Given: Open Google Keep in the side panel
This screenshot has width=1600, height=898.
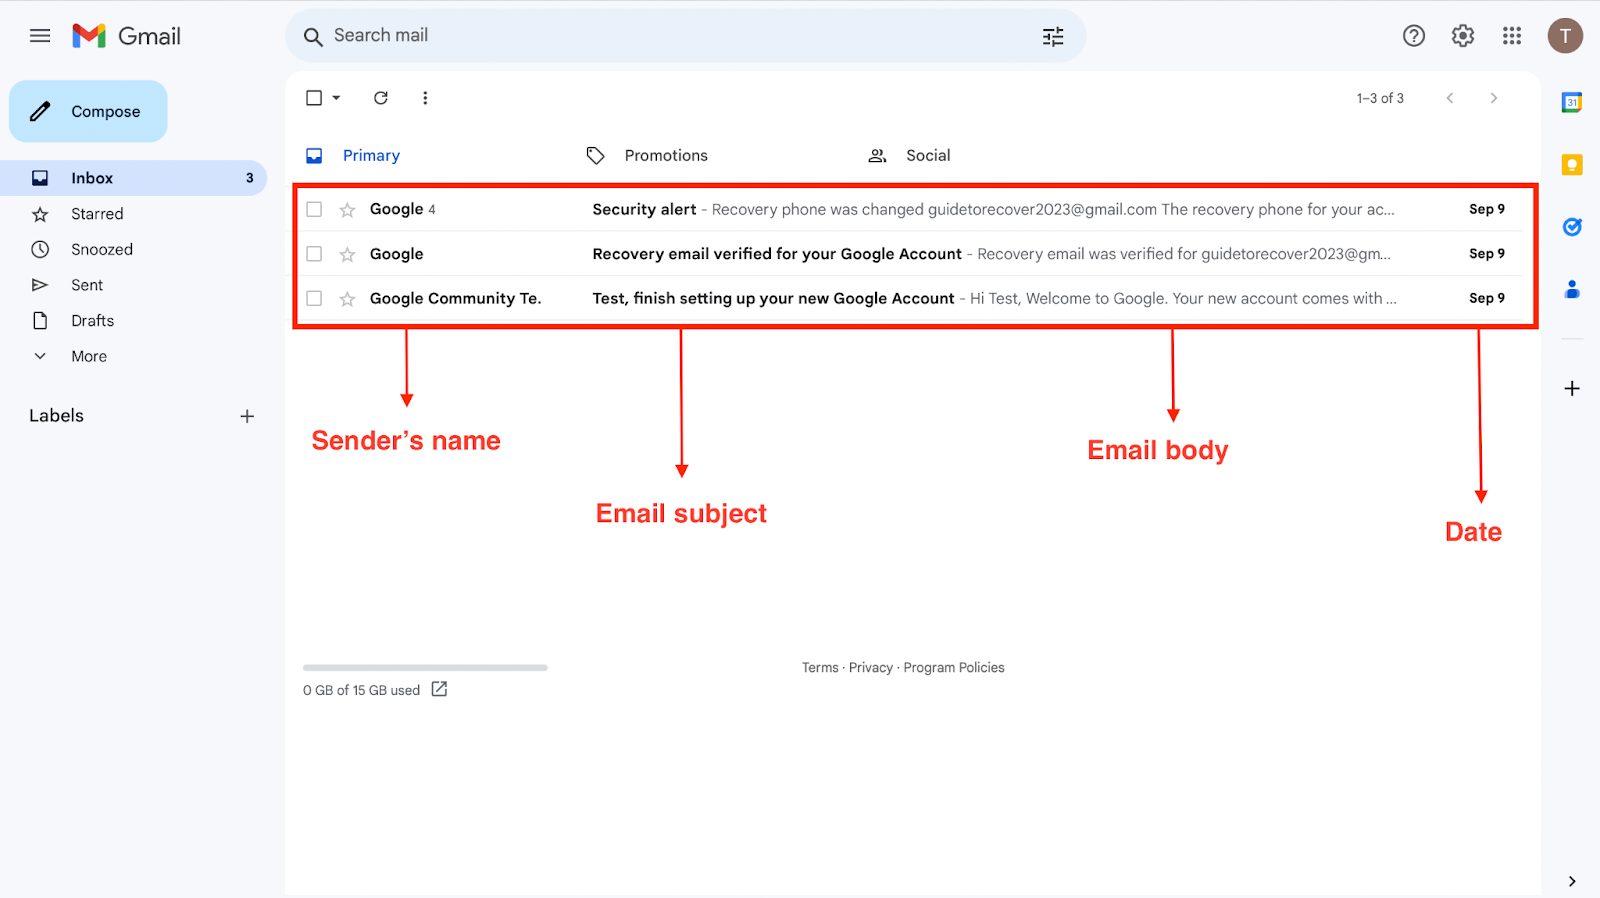Looking at the screenshot, I should click(x=1571, y=165).
